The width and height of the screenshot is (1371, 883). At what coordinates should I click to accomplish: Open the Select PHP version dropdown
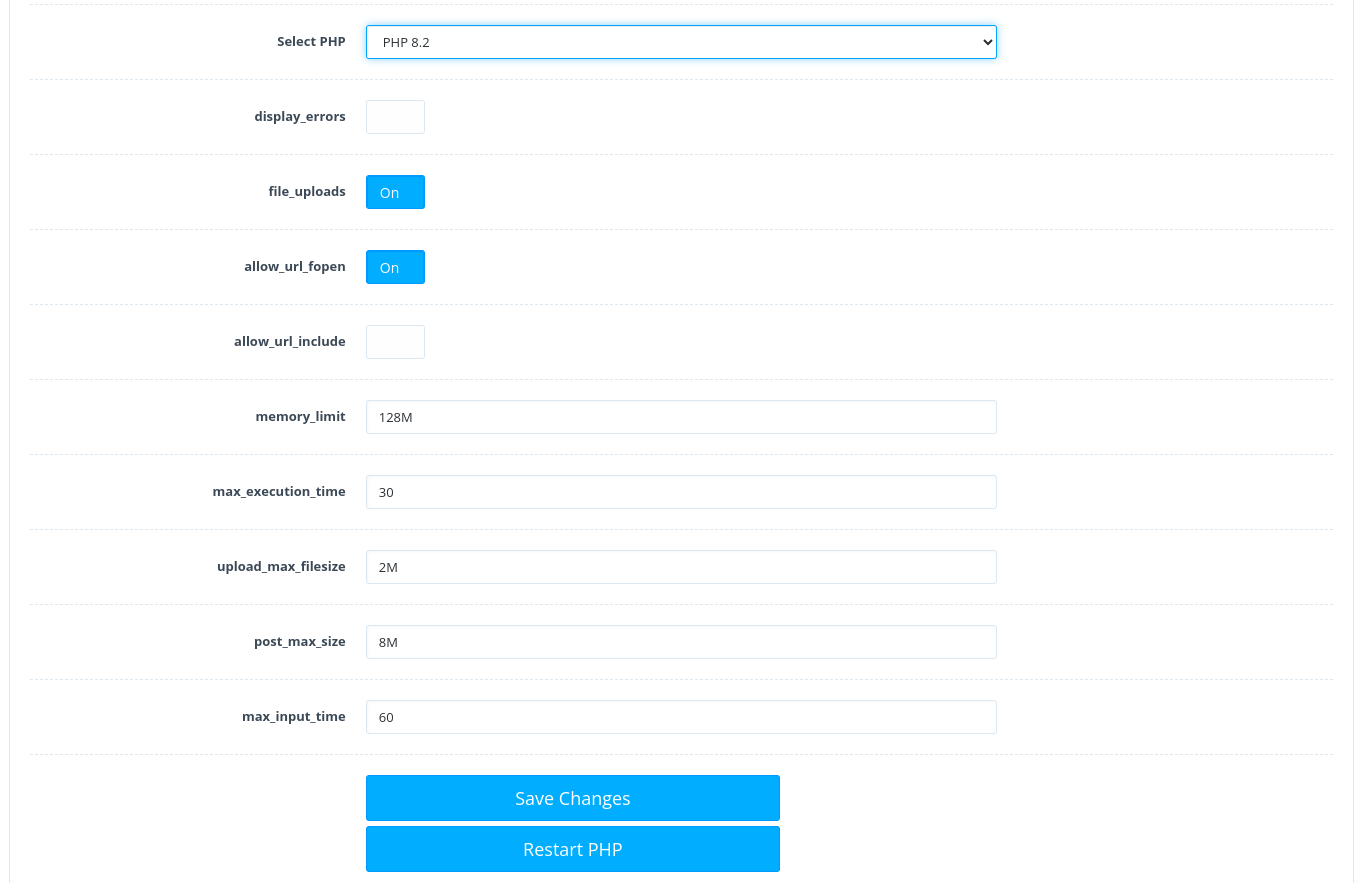pyautogui.click(x=681, y=42)
